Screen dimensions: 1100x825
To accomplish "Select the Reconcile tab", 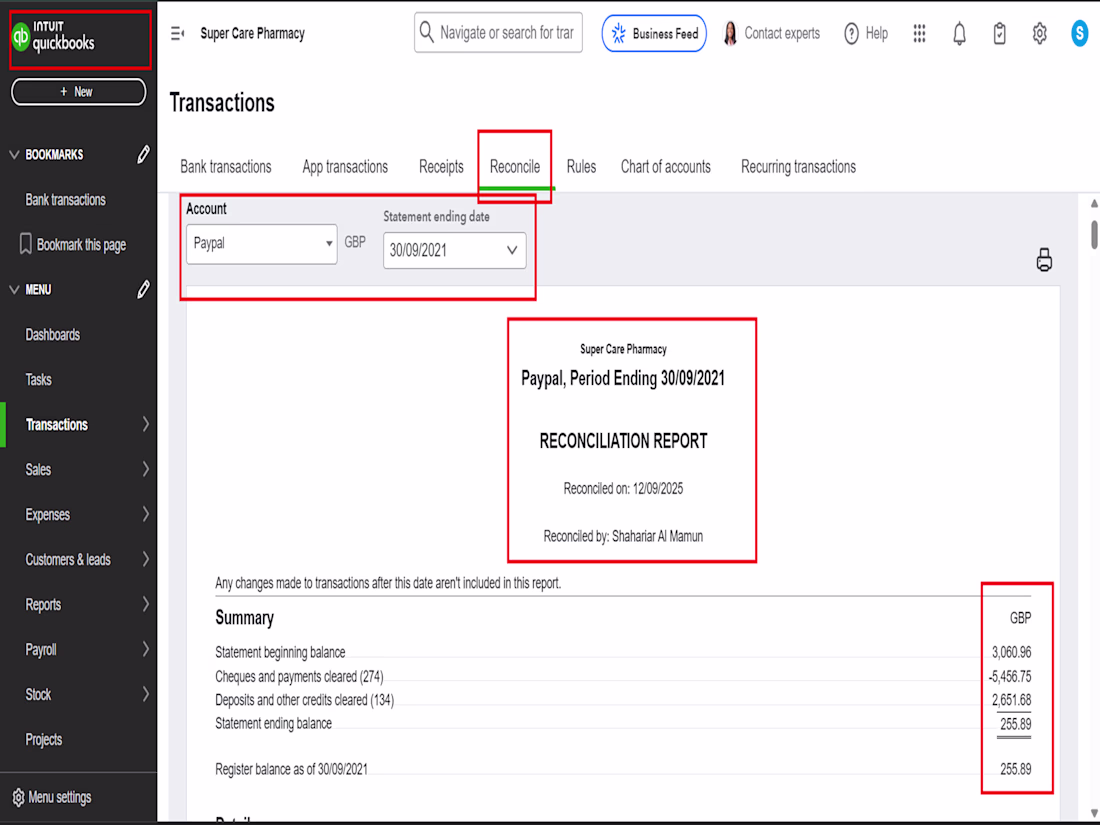I will tap(515, 166).
